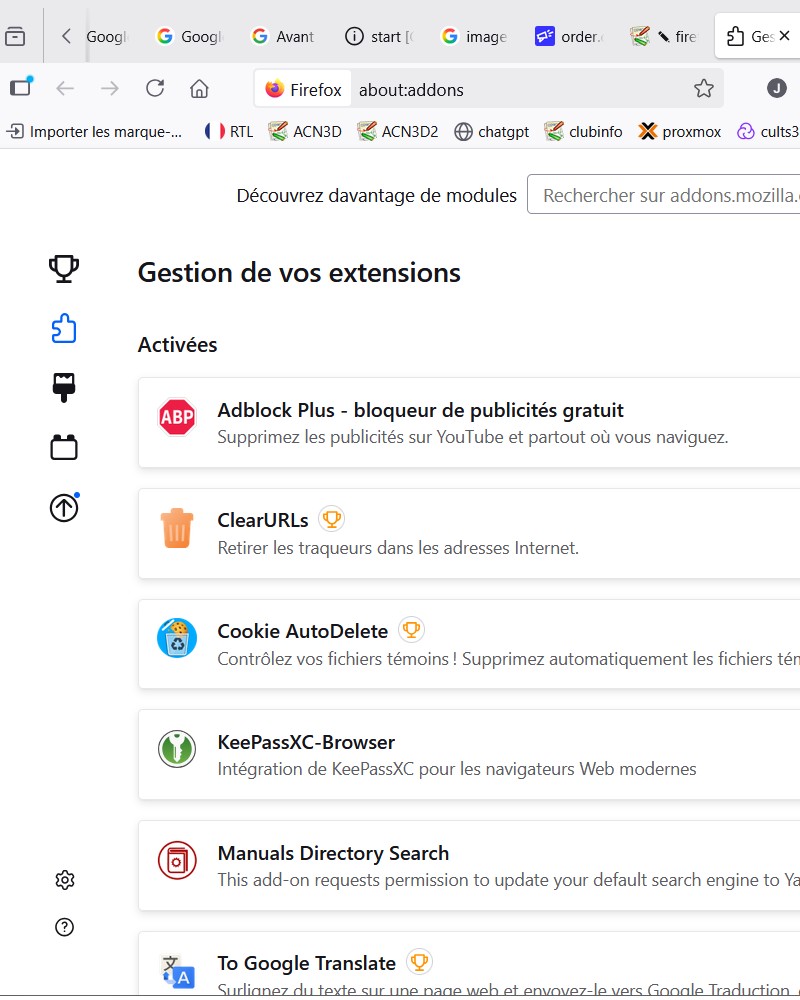The image size is (800, 1000).
Task: Open the Plugins category in sidebar
Action: (64, 447)
